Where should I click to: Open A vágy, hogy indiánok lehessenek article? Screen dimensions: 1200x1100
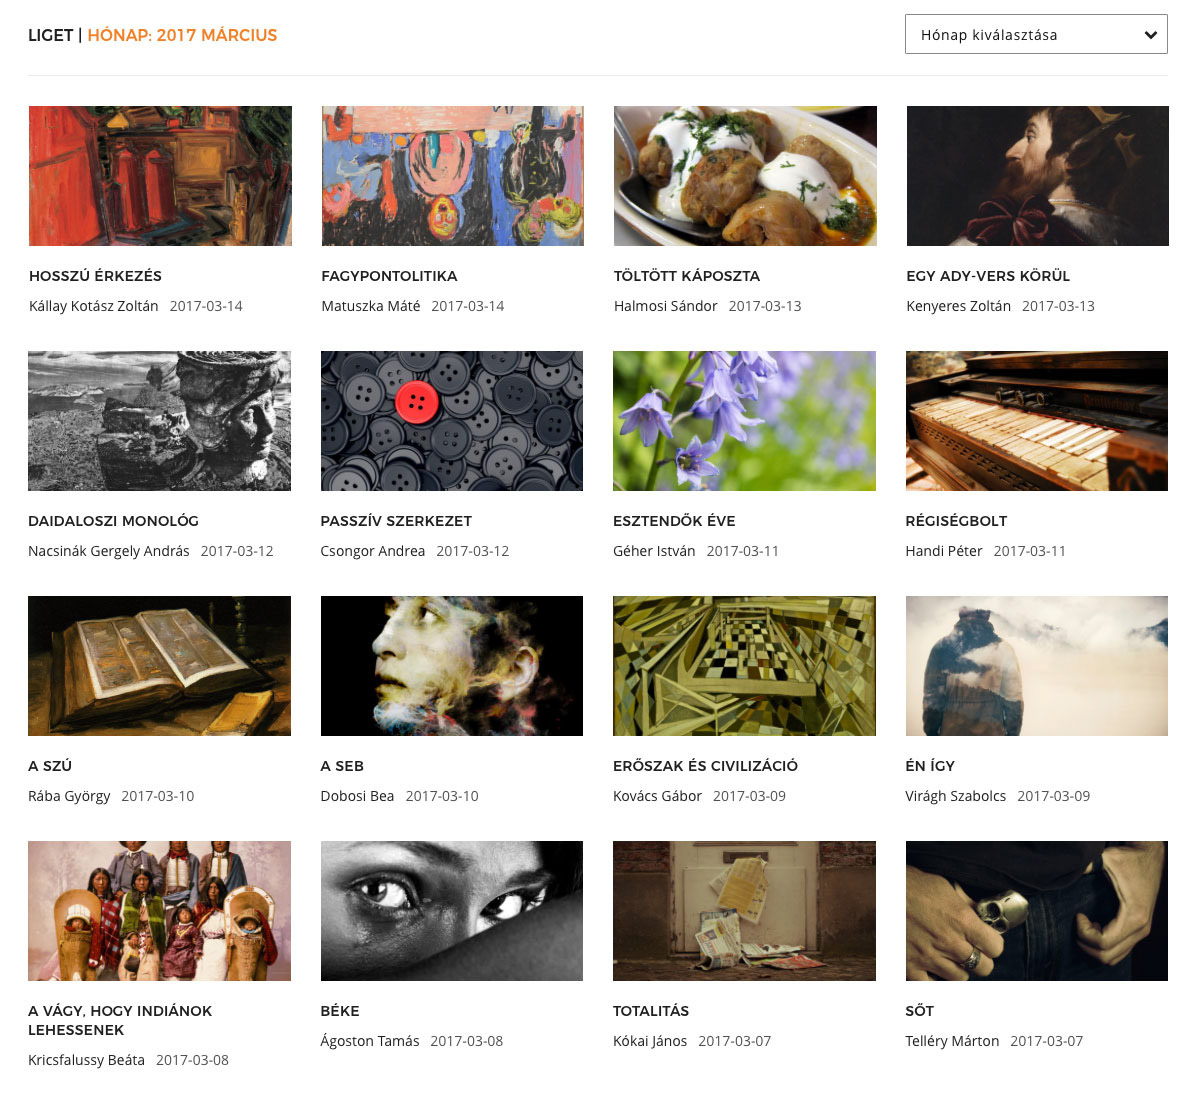(x=120, y=1020)
